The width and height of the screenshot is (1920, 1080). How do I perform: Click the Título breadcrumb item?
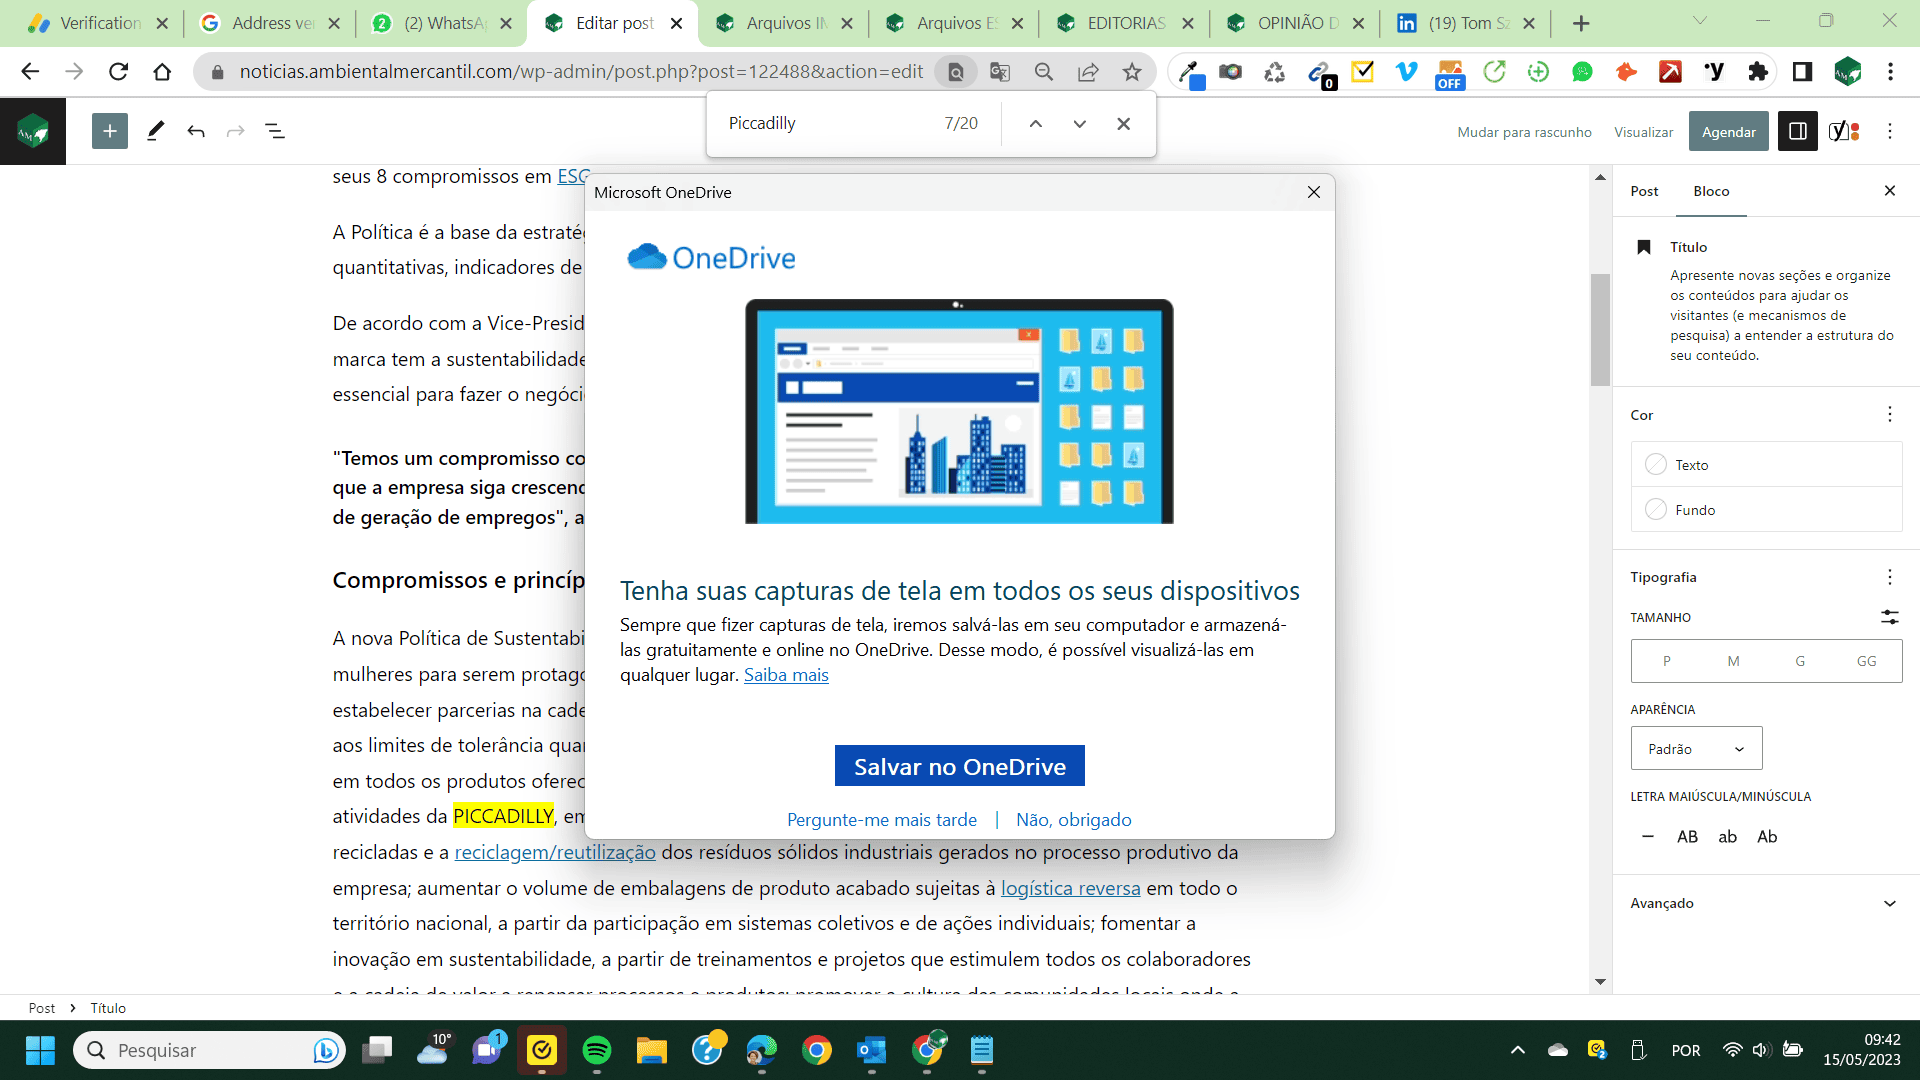point(108,1008)
